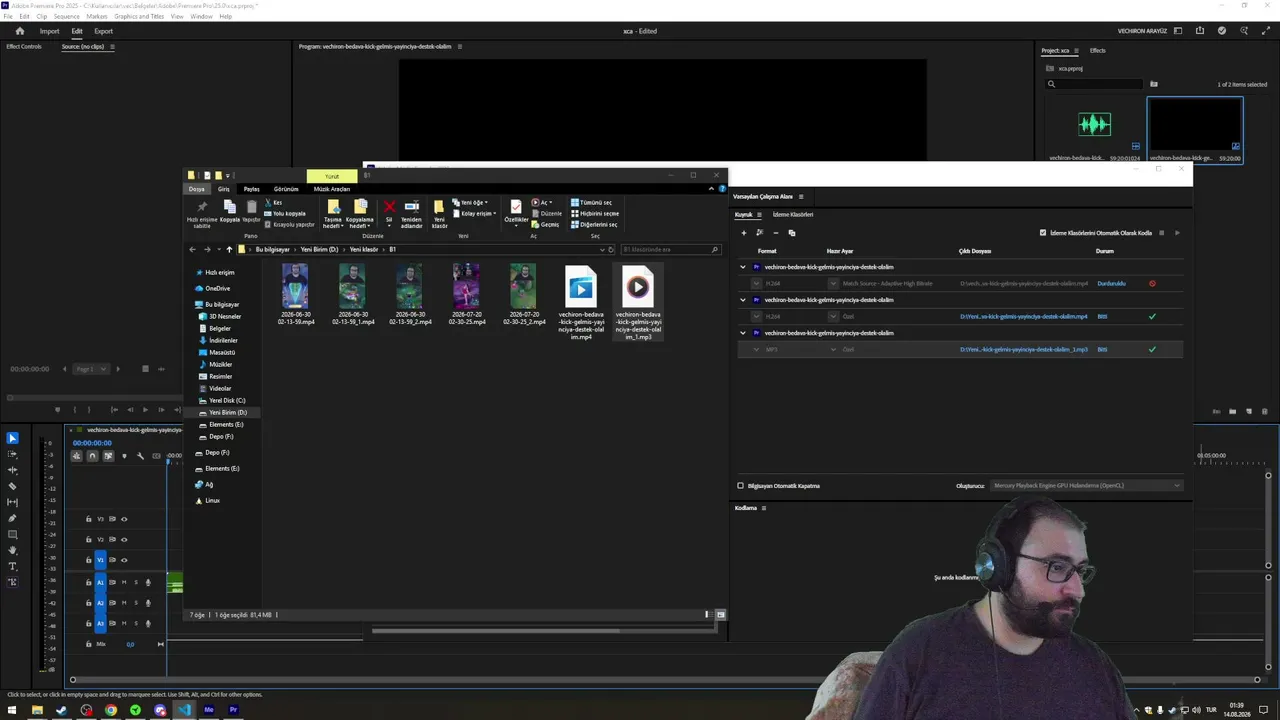Solo audio track A2
The height and width of the screenshot is (720, 1280).
tap(136, 603)
